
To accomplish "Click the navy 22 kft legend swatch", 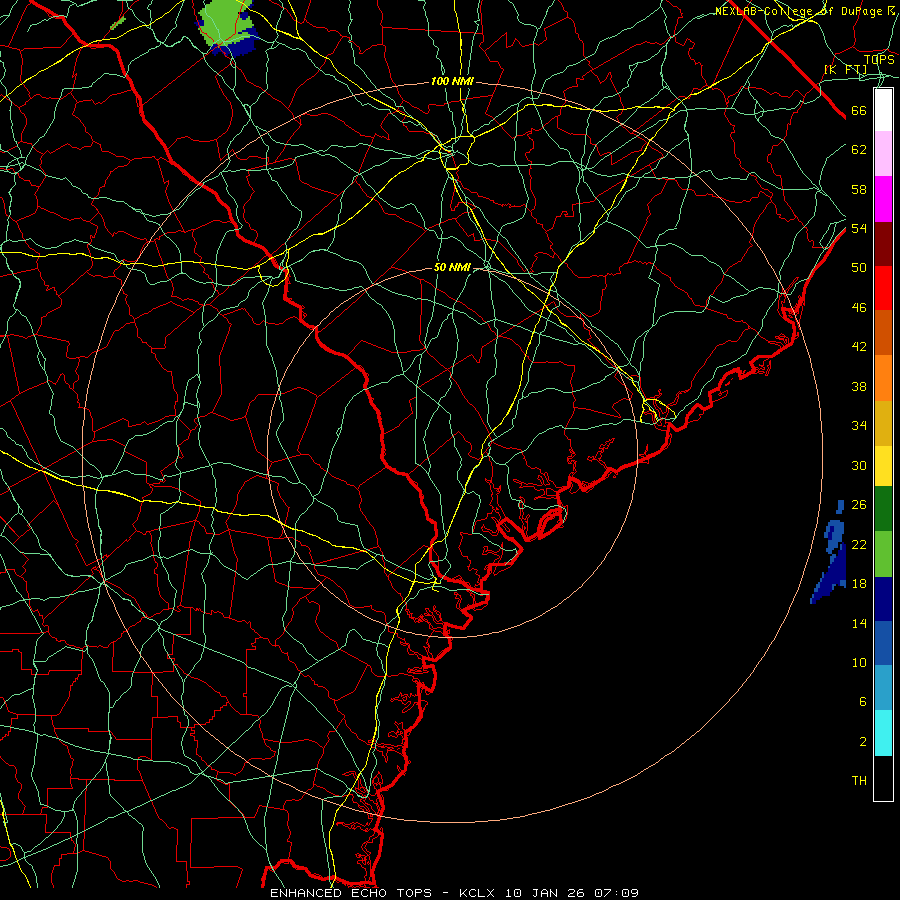I will [x=883, y=599].
